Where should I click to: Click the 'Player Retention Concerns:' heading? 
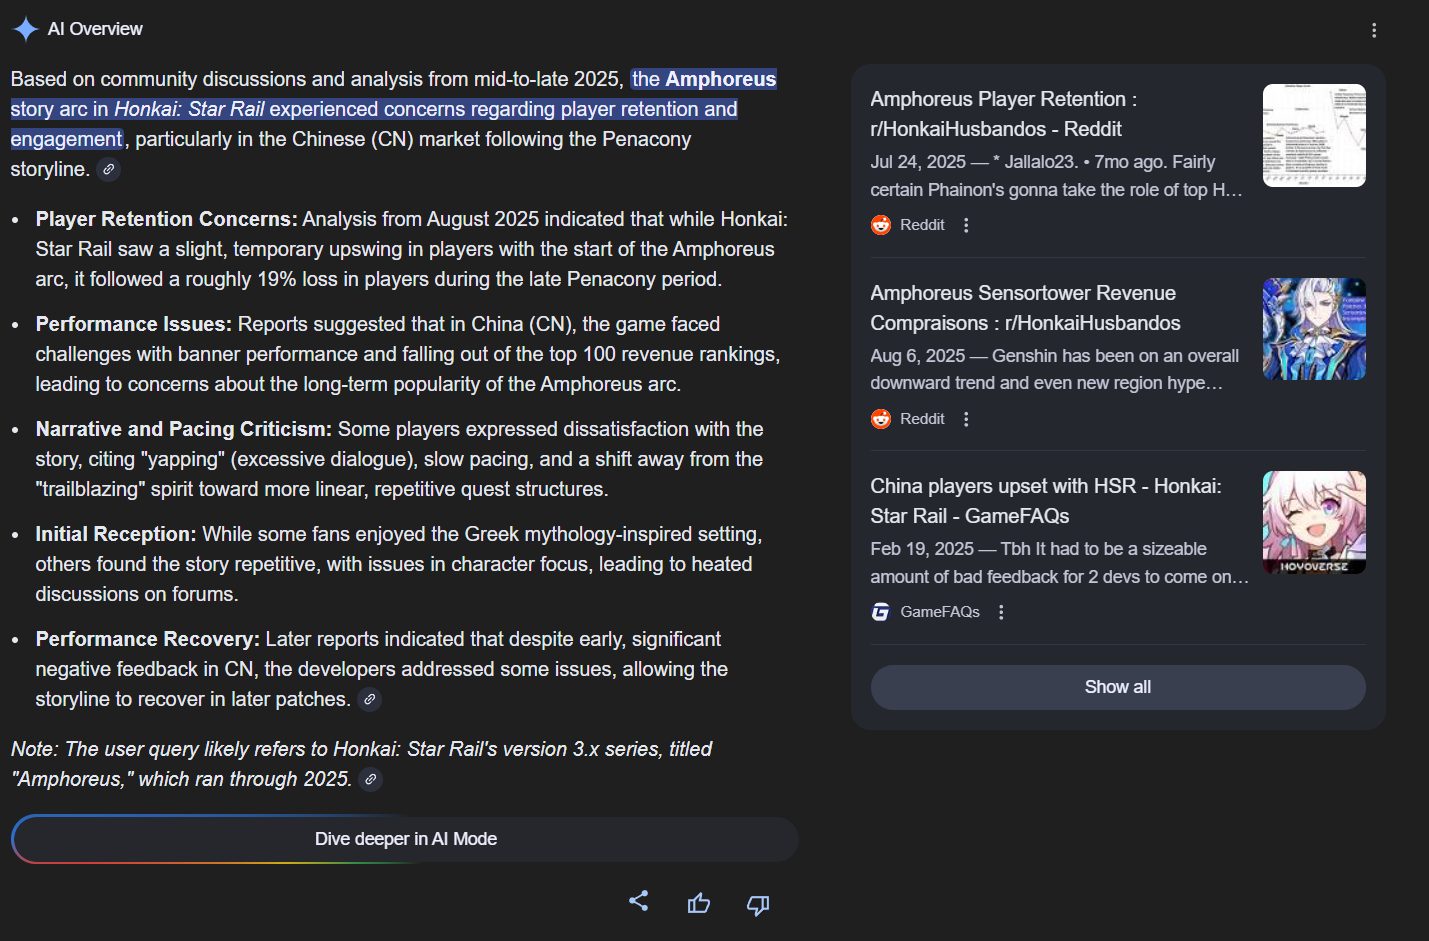click(166, 219)
